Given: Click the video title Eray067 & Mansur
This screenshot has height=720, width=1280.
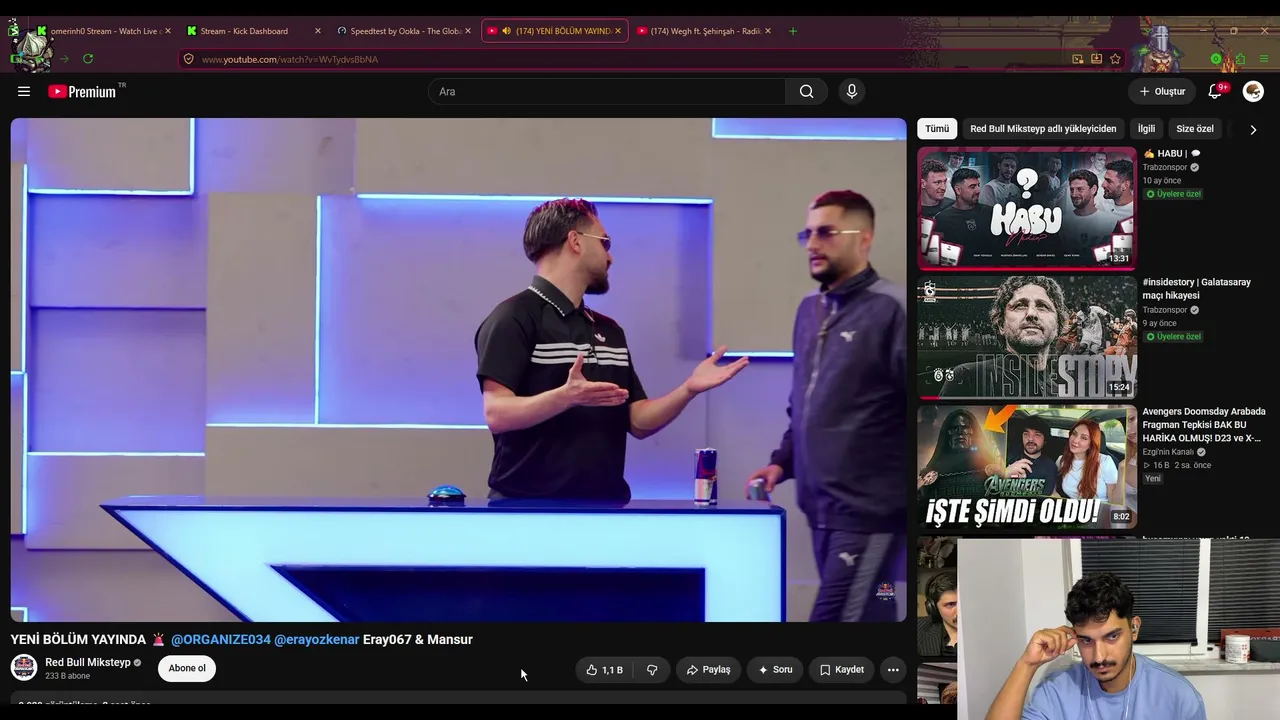Looking at the screenshot, I should click(418, 640).
